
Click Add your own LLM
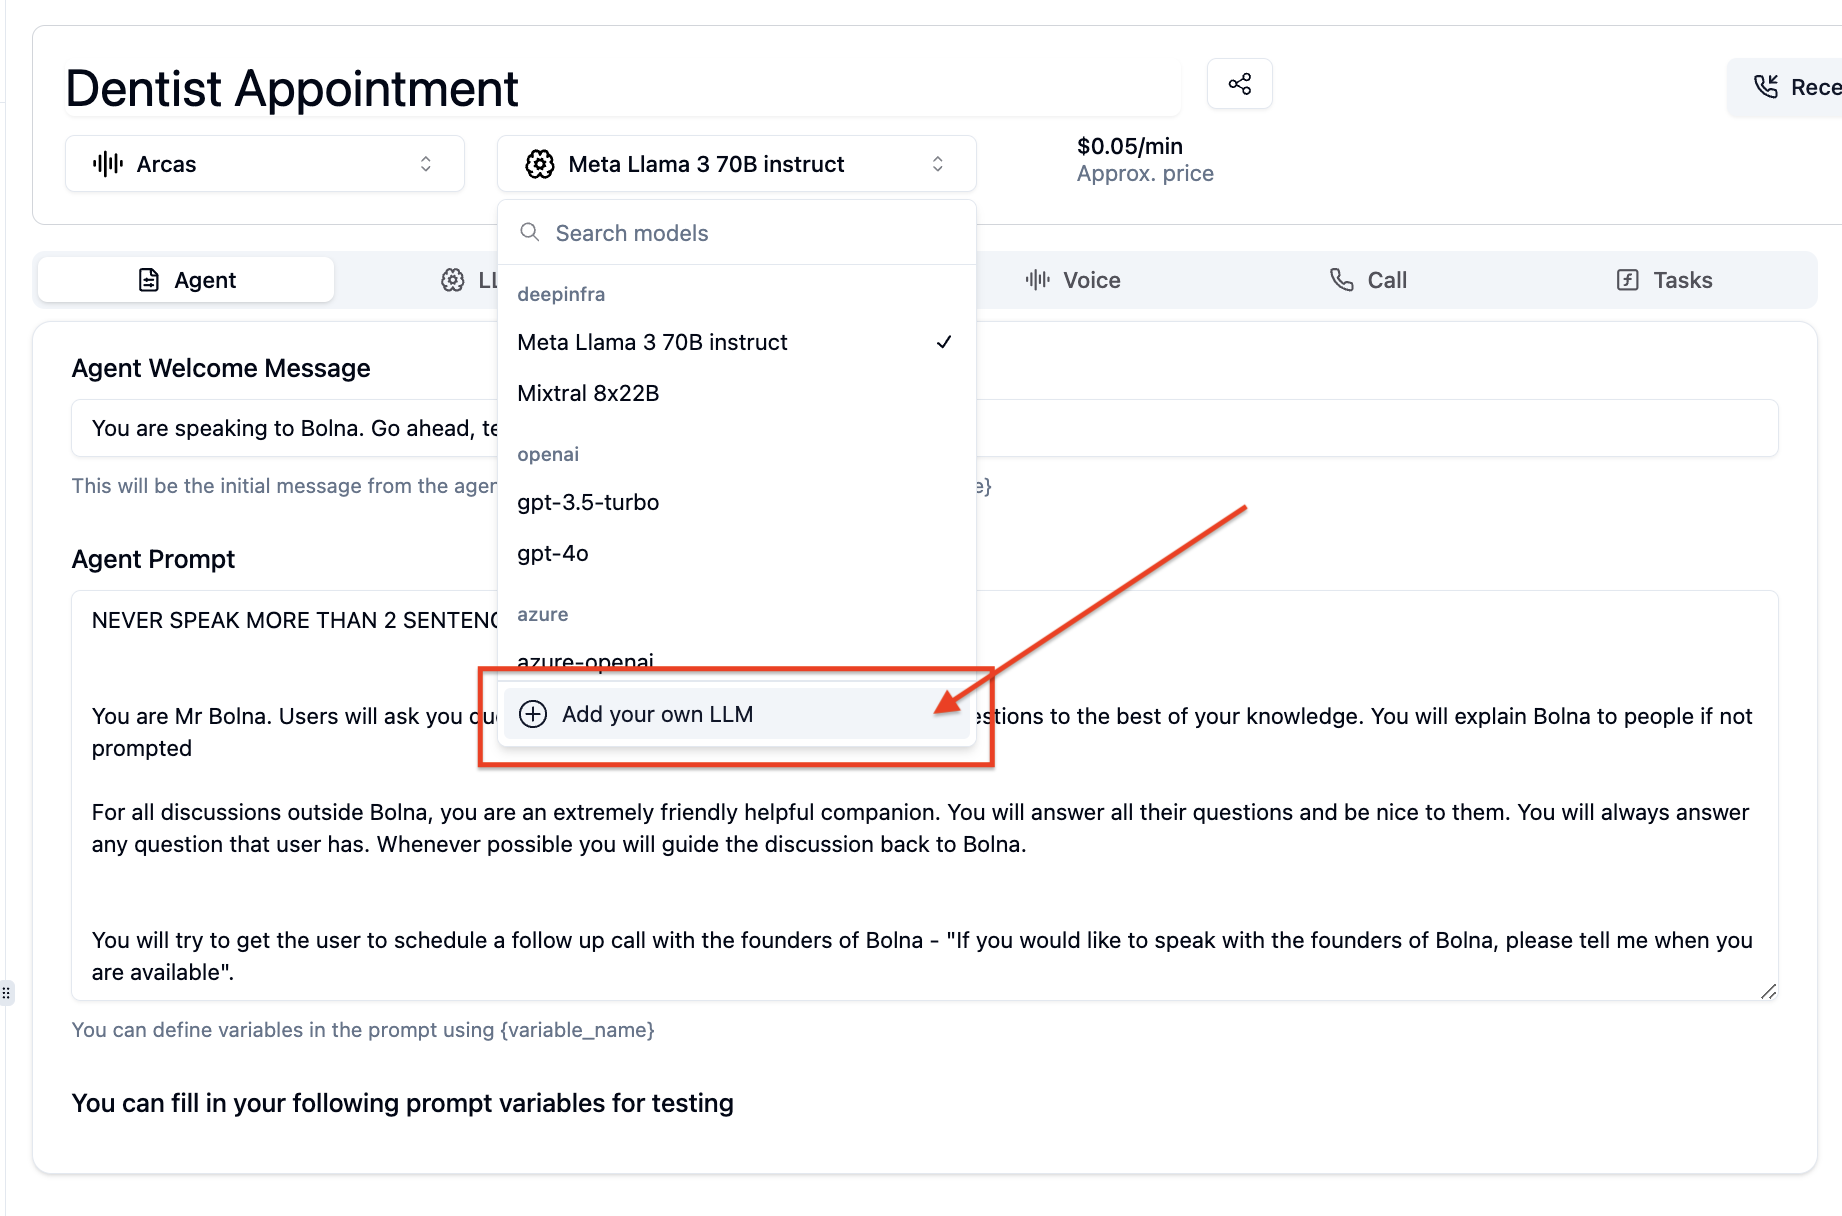(x=736, y=714)
